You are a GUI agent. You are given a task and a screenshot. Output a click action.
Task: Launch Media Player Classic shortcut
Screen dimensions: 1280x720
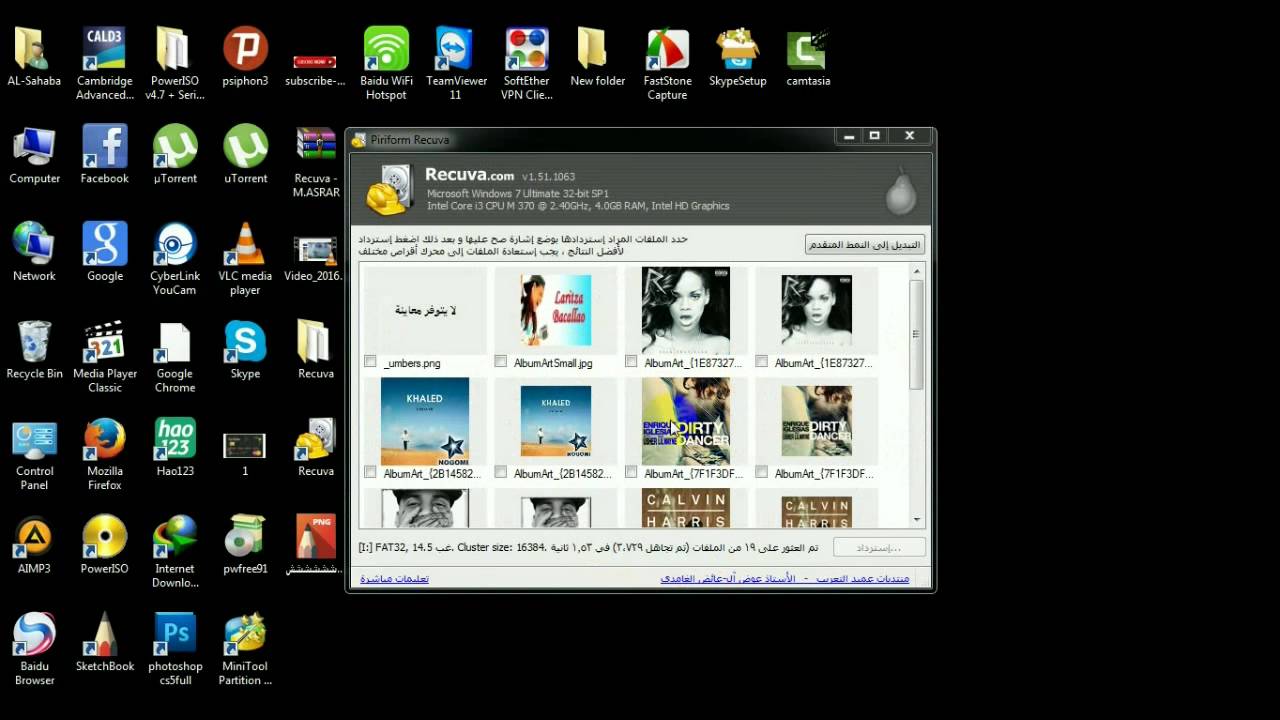[105, 357]
